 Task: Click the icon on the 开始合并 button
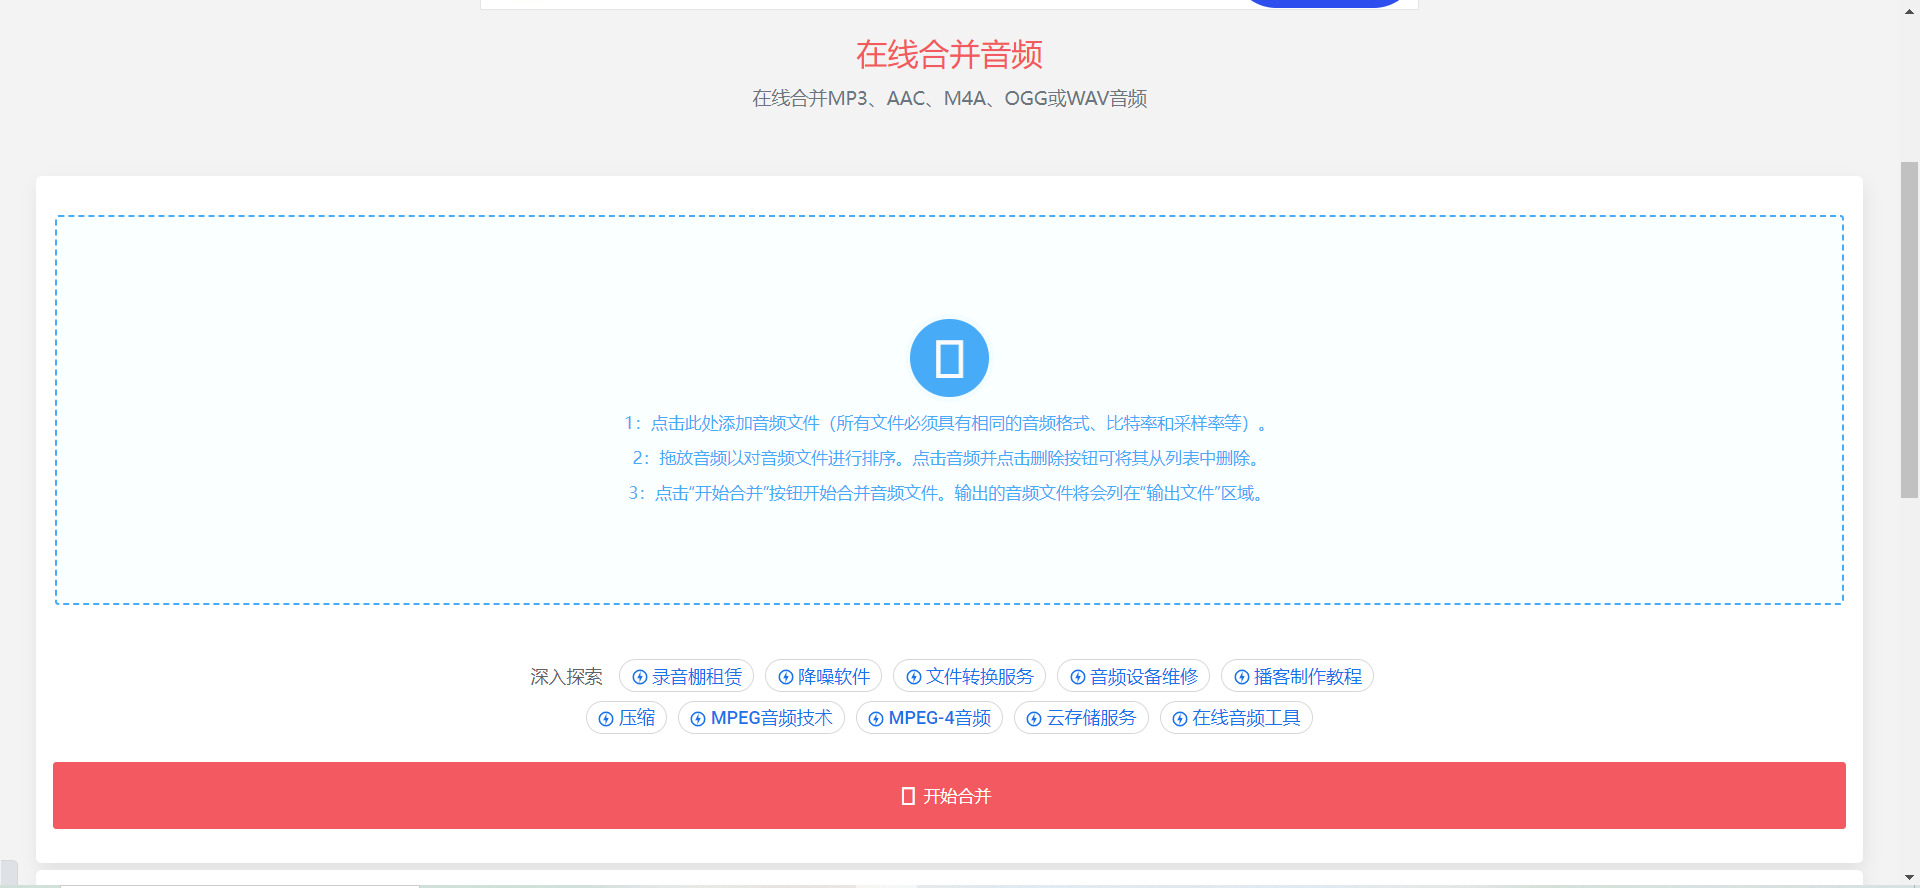908,796
